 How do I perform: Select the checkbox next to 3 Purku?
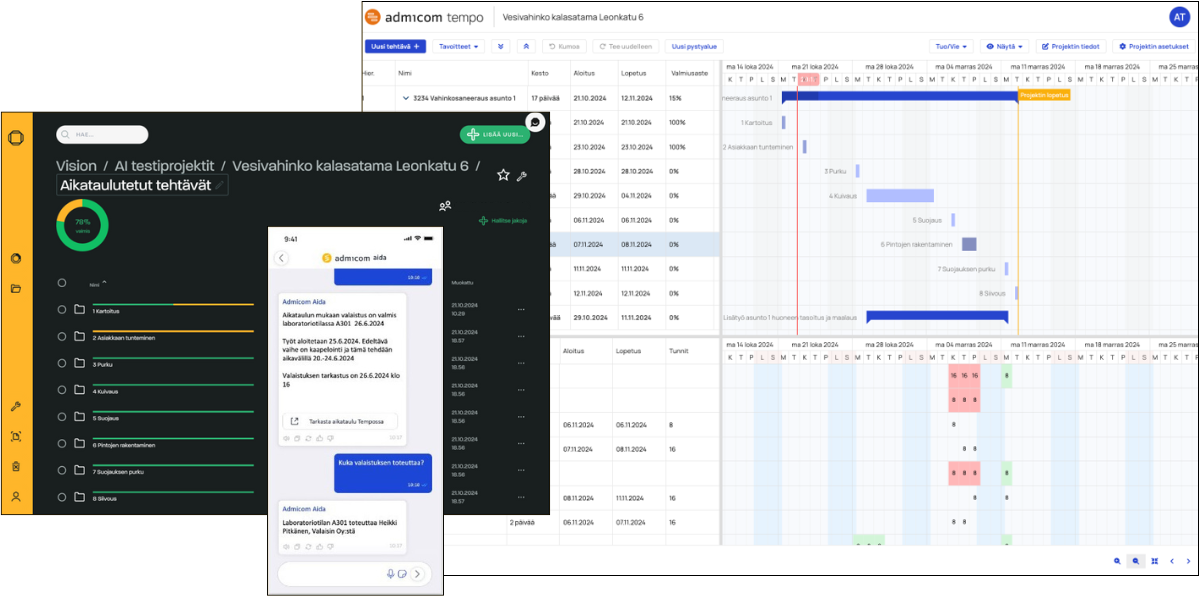[x=62, y=364]
